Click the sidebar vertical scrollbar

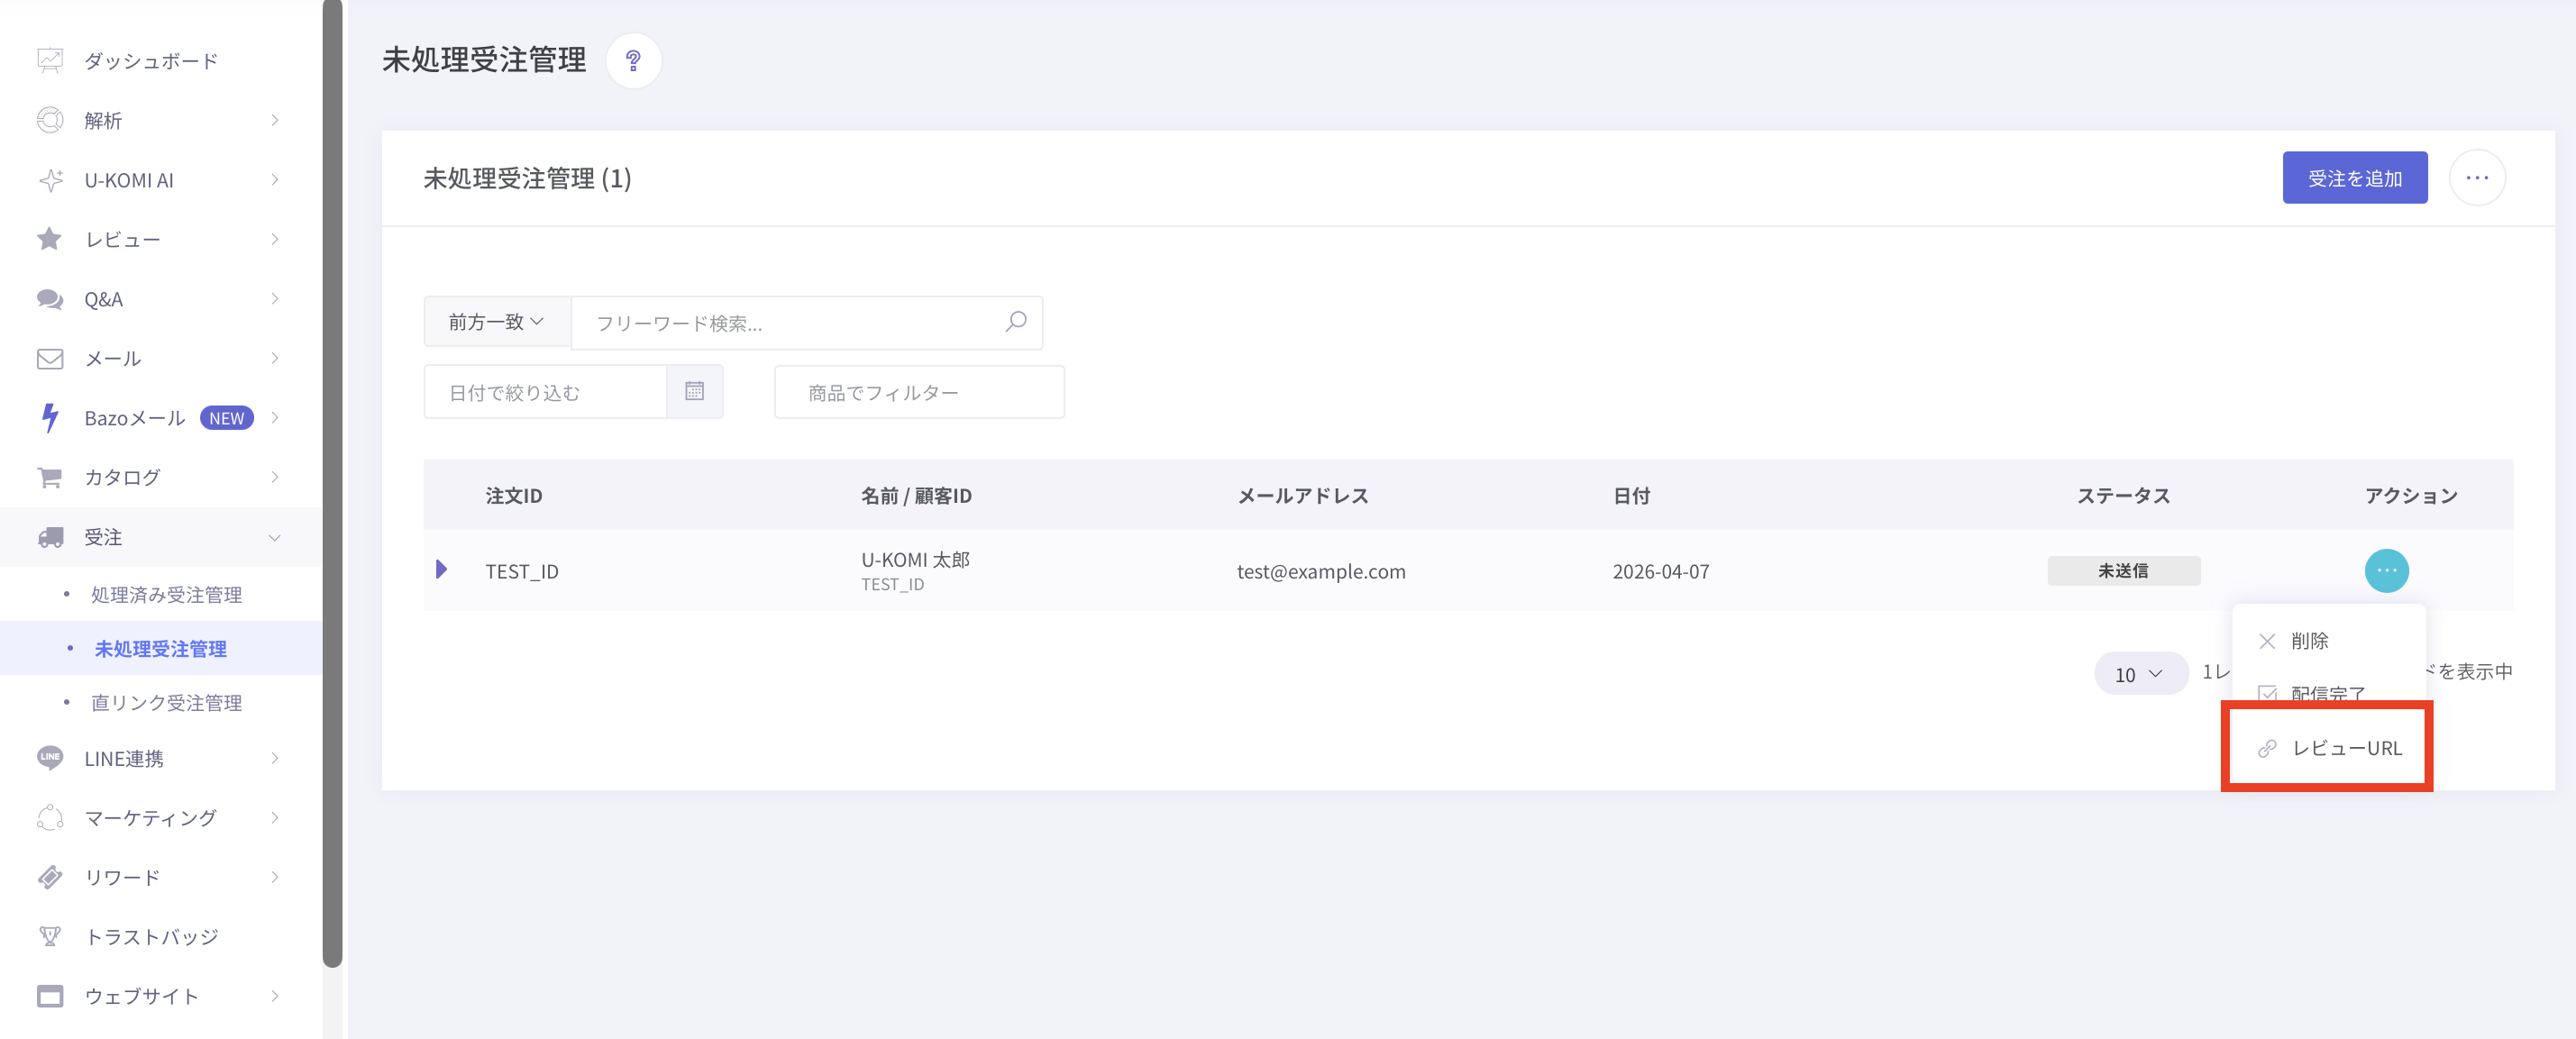click(x=332, y=480)
